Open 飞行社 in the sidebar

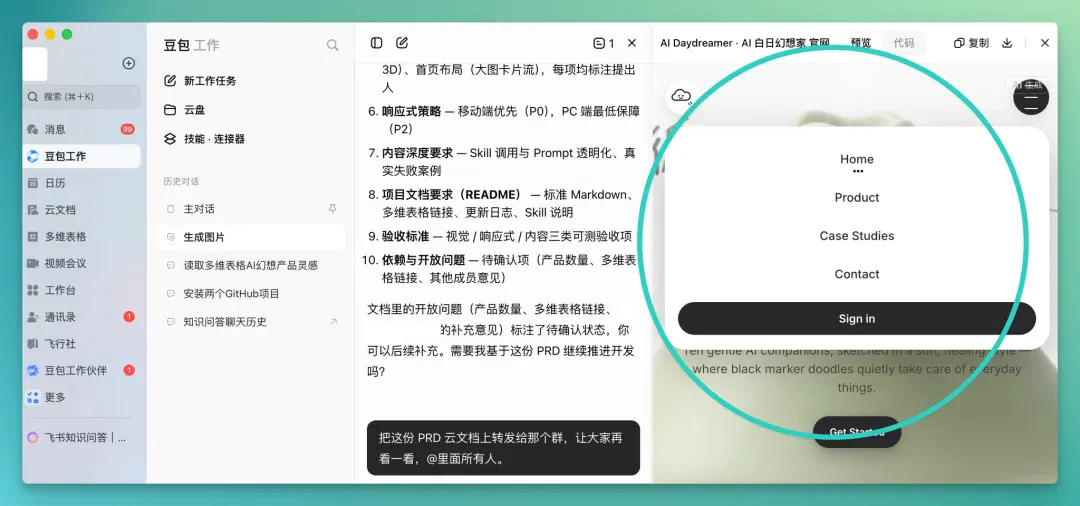(x=82, y=344)
